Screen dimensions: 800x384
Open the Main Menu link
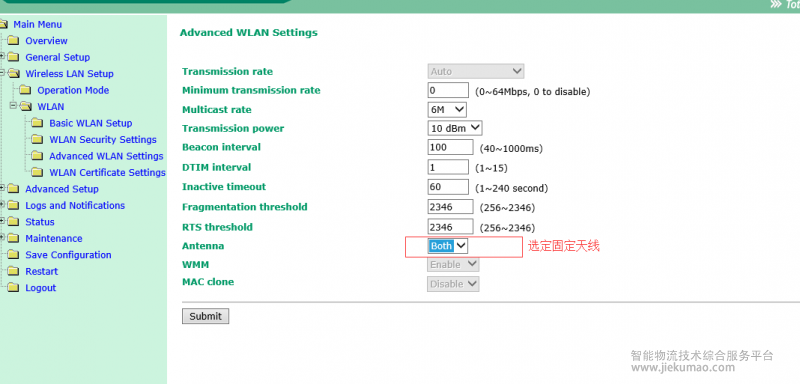click(38, 24)
